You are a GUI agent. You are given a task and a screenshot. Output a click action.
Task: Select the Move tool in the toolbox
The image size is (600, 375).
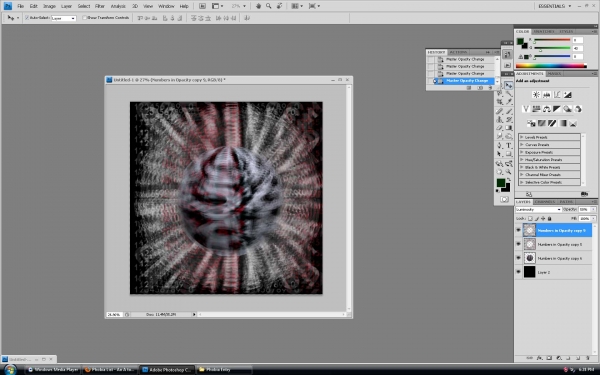coord(509,85)
